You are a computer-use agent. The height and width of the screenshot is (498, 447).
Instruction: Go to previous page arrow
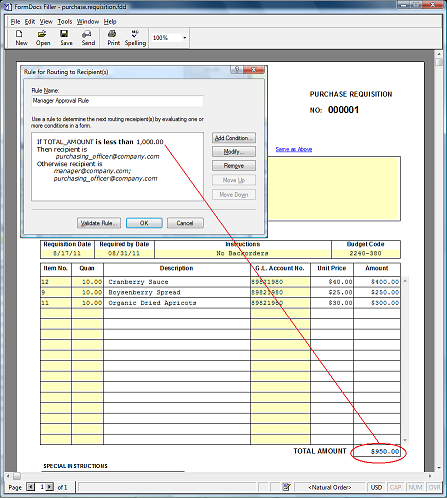[30, 487]
